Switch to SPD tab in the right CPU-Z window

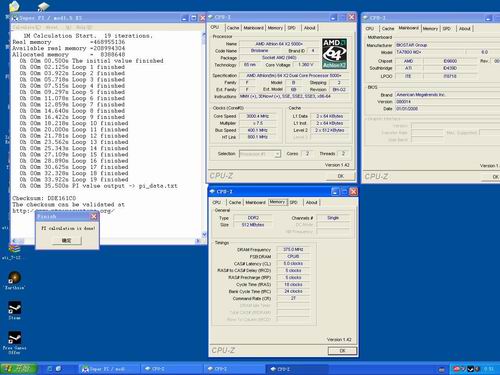[x=447, y=29]
